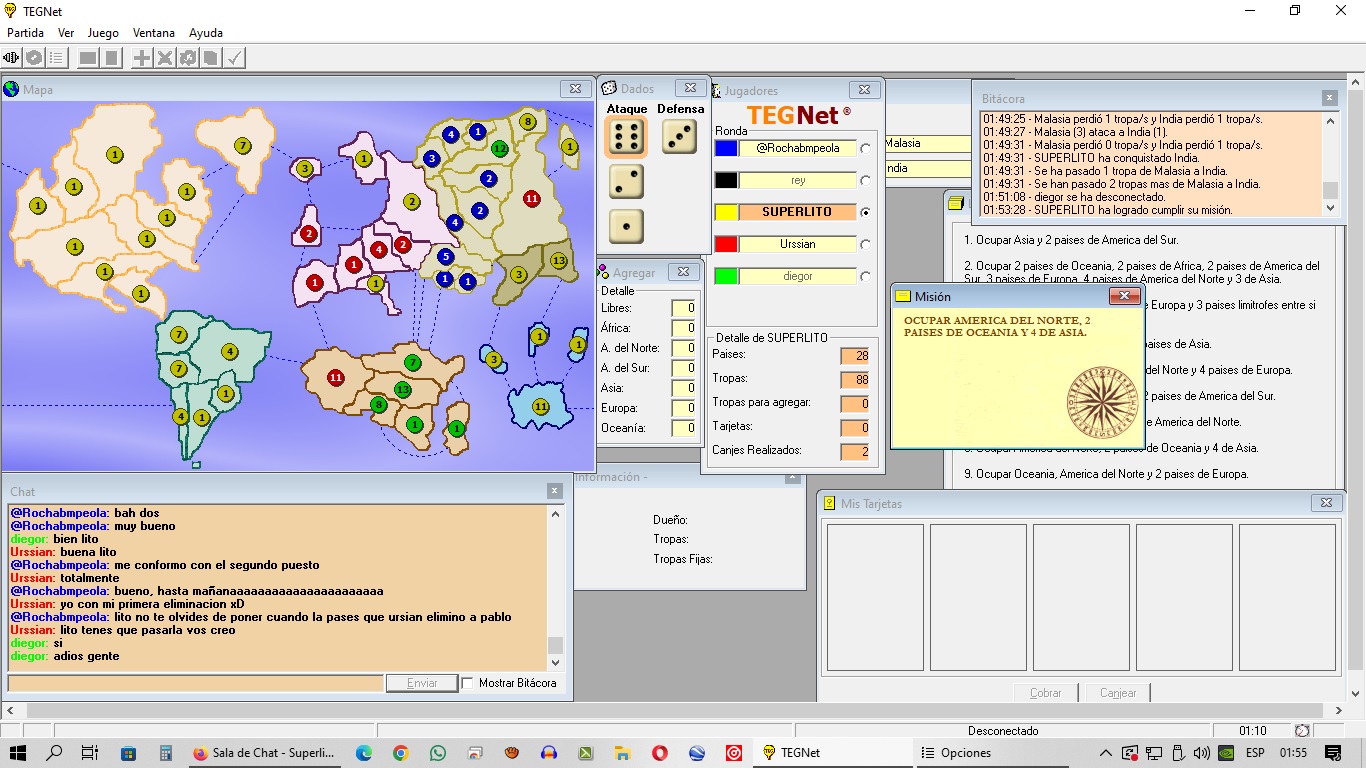Click the defense die showing three
Viewport: 1366px width, 768px height.
[679, 137]
